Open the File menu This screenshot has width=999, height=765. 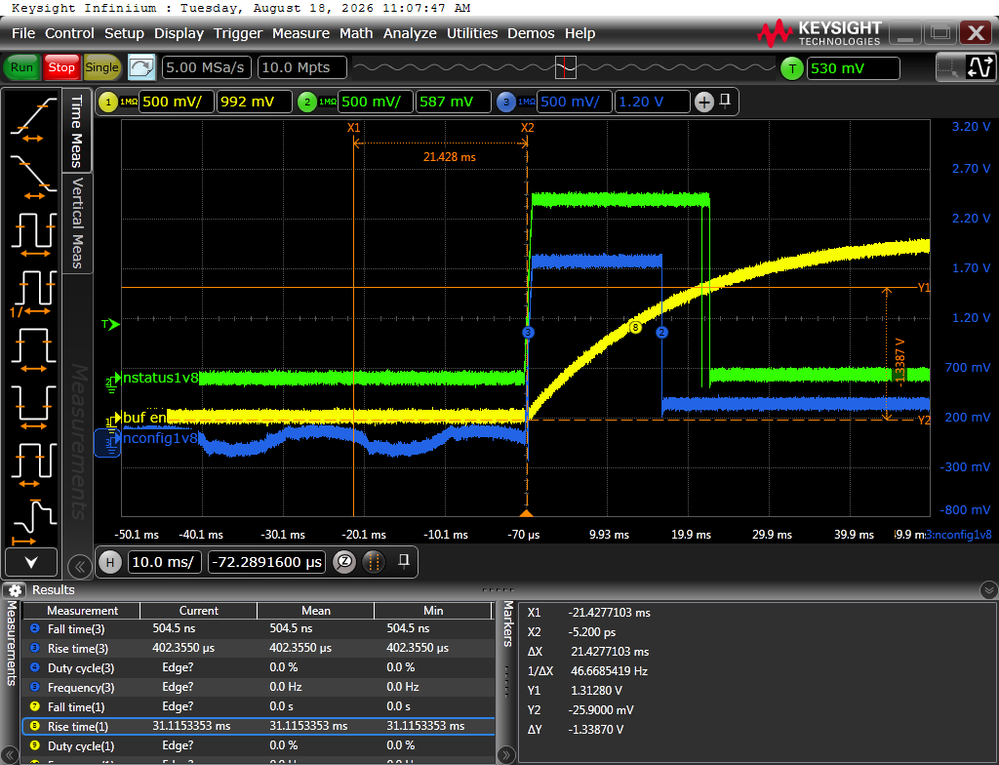(x=24, y=33)
